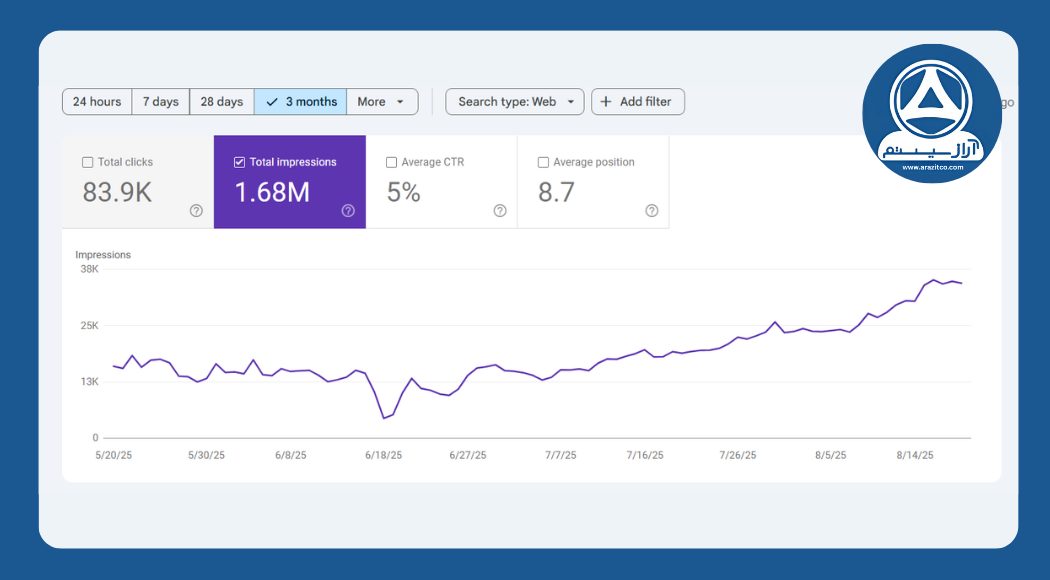Tick the Average position checkbox
1050x580 pixels.
(543, 162)
